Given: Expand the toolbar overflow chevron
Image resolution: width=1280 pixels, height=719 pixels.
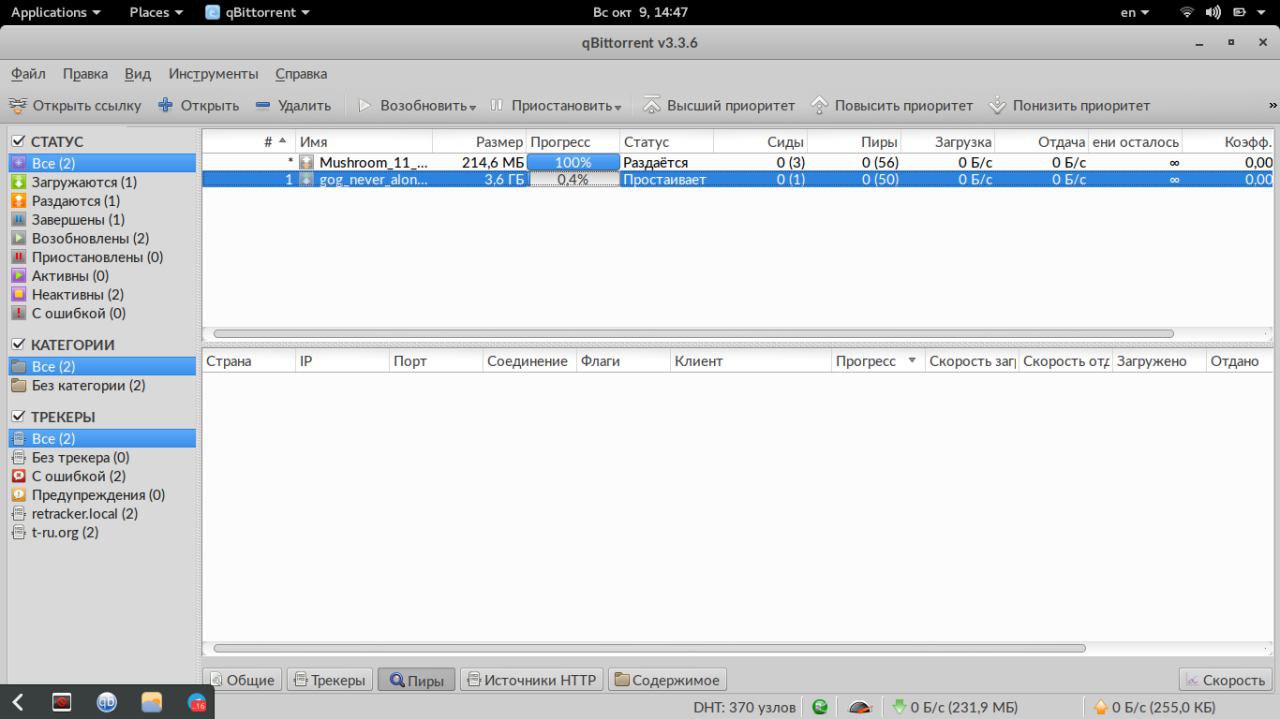Looking at the screenshot, I should pos(1273,105).
